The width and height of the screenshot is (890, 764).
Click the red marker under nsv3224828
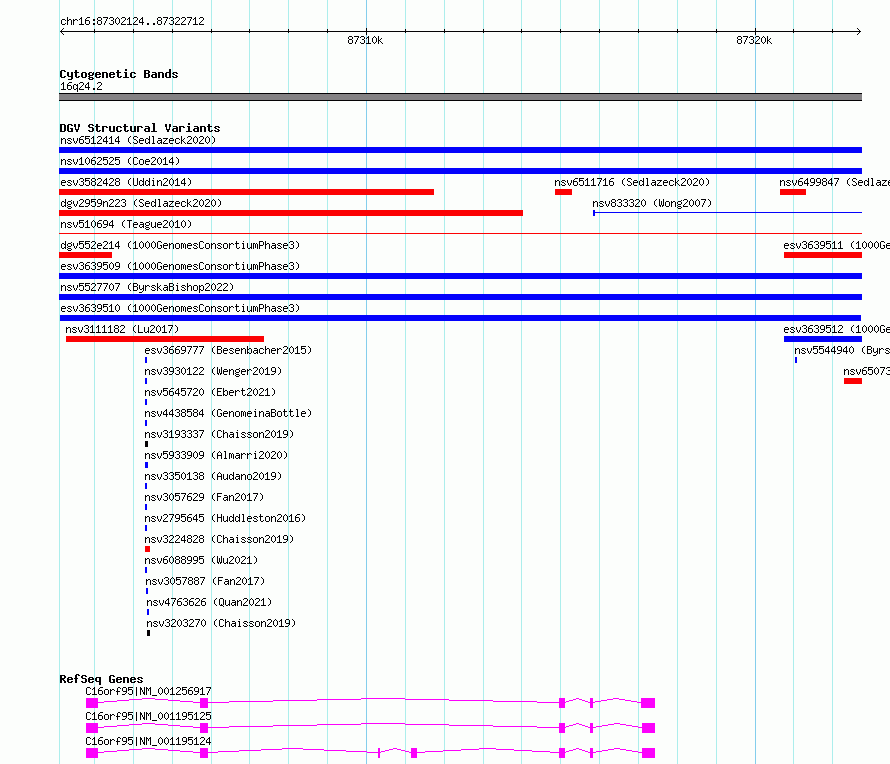tap(148, 549)
